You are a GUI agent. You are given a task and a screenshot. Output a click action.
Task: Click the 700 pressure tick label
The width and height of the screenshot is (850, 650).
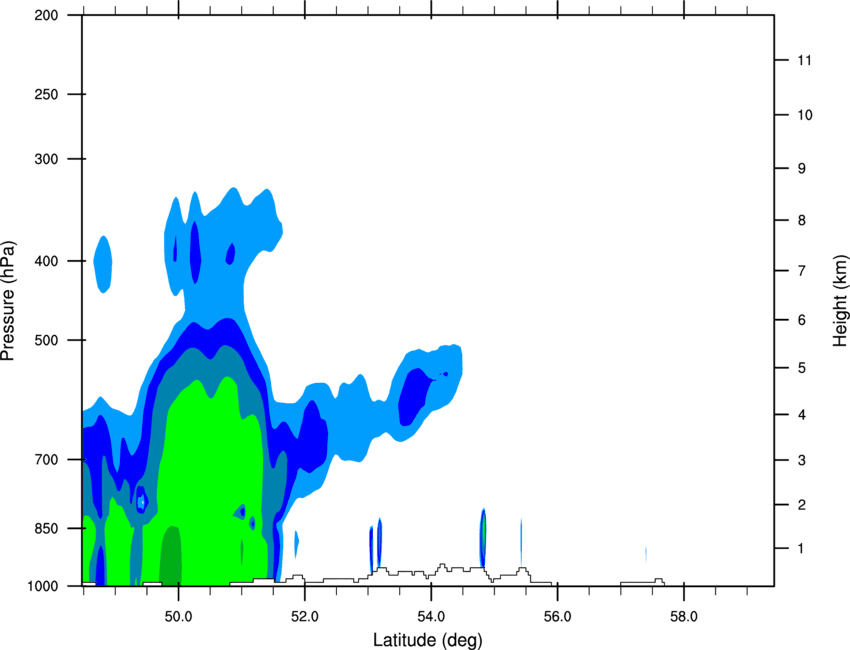click(x=47, y=459)
